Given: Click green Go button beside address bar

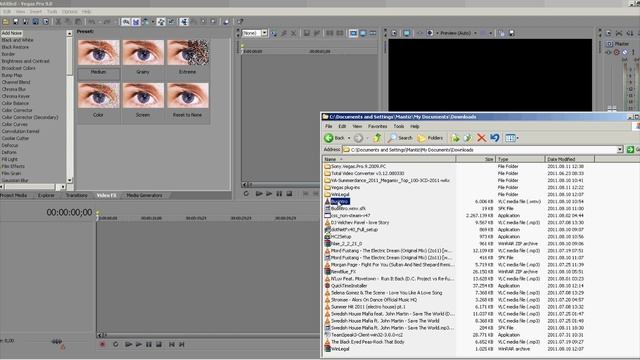Looking at the screenshot, I should click(631, 150).
